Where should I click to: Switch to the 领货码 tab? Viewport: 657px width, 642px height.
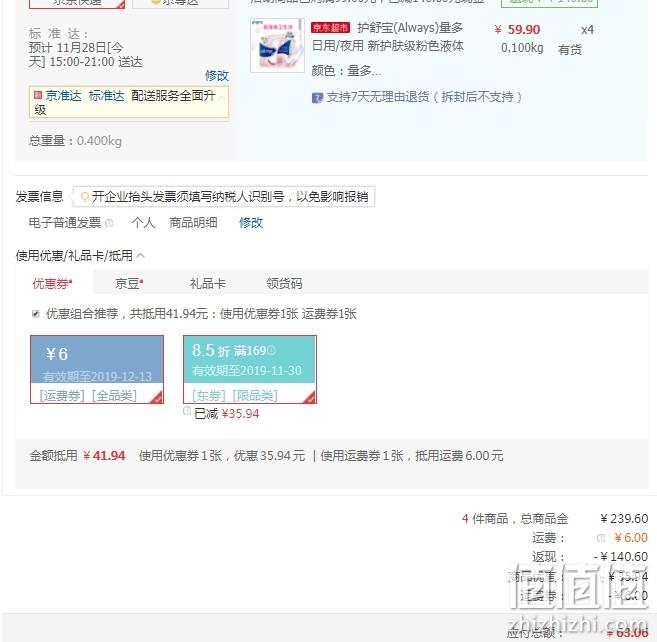click(x=284, y=284)
